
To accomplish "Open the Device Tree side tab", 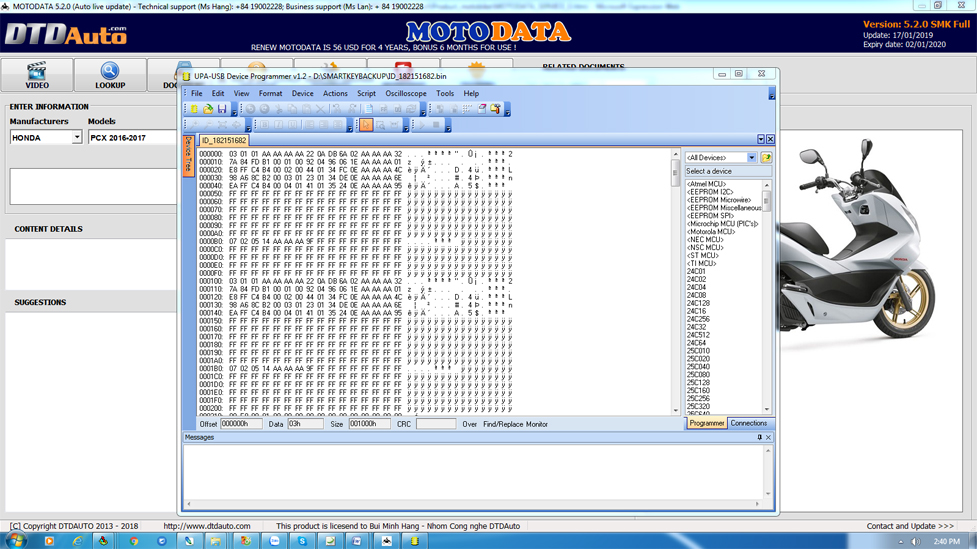I will tap(188, 155).
